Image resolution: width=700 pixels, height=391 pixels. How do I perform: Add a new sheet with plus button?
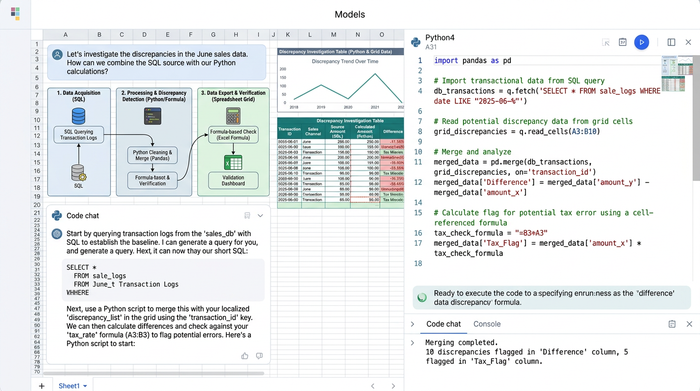(x=42, y=386)
